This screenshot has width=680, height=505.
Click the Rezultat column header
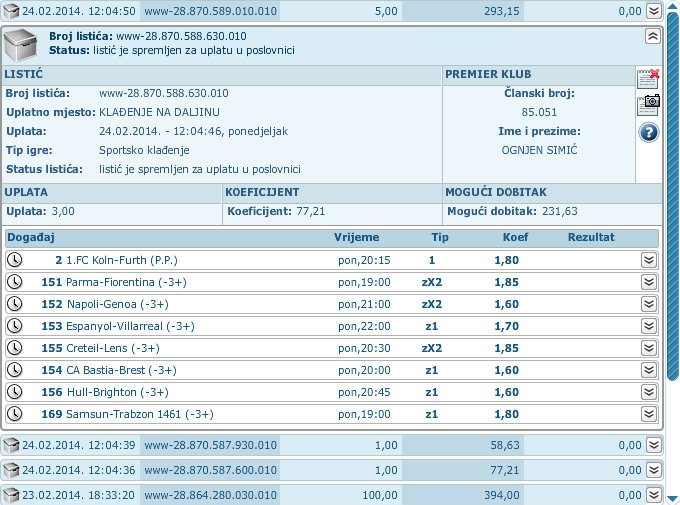pyautogui.click(x=591, y=237)
